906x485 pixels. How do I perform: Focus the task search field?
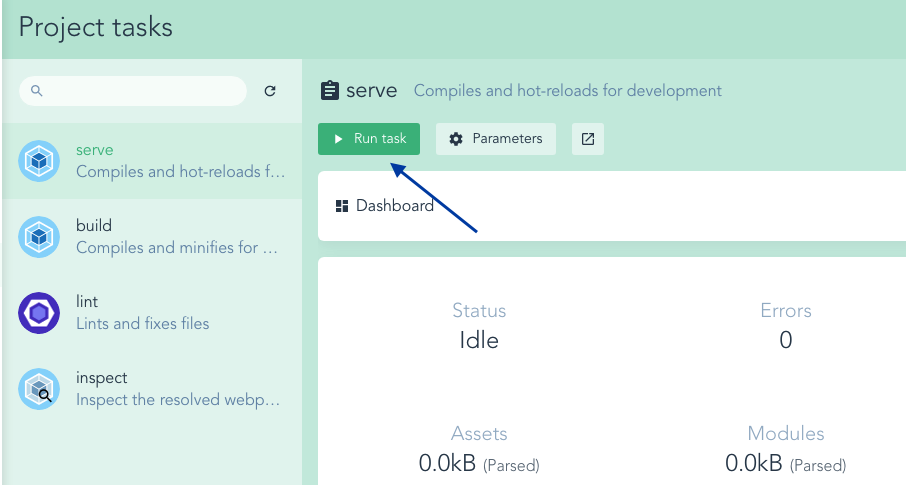tap(133, 91)
